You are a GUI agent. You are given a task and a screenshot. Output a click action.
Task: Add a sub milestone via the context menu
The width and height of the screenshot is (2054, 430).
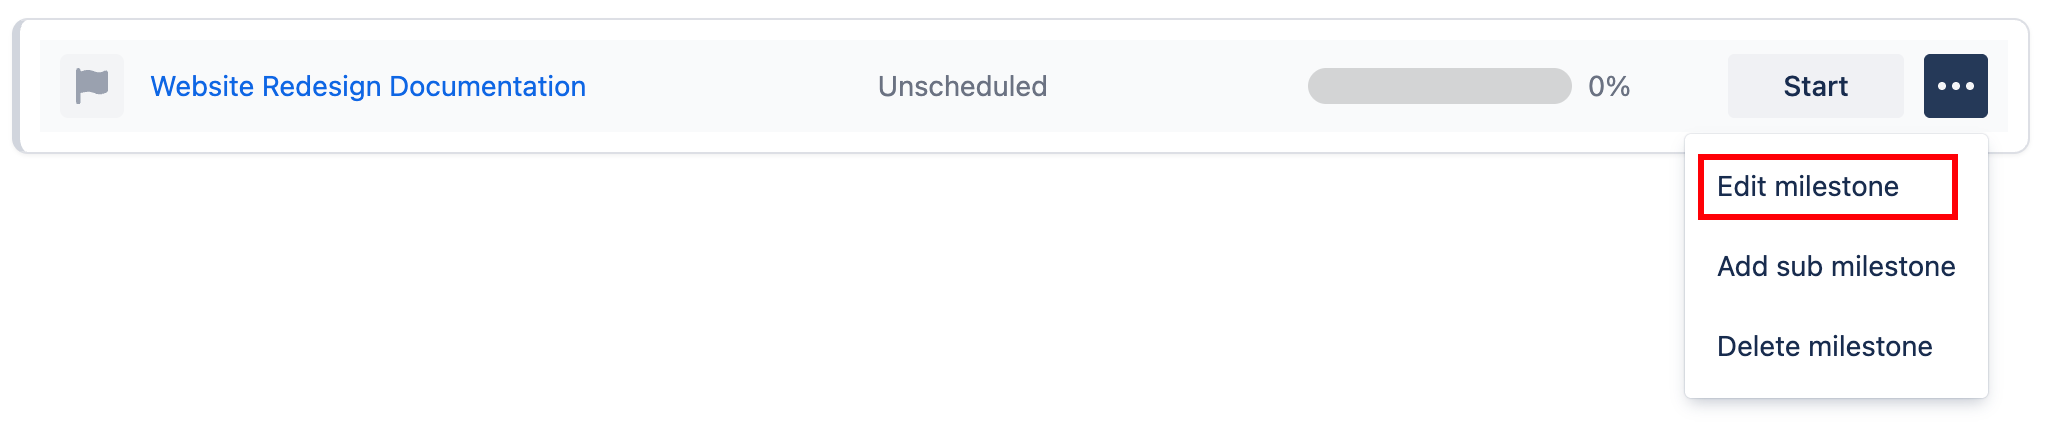(x=1835, y=267)
